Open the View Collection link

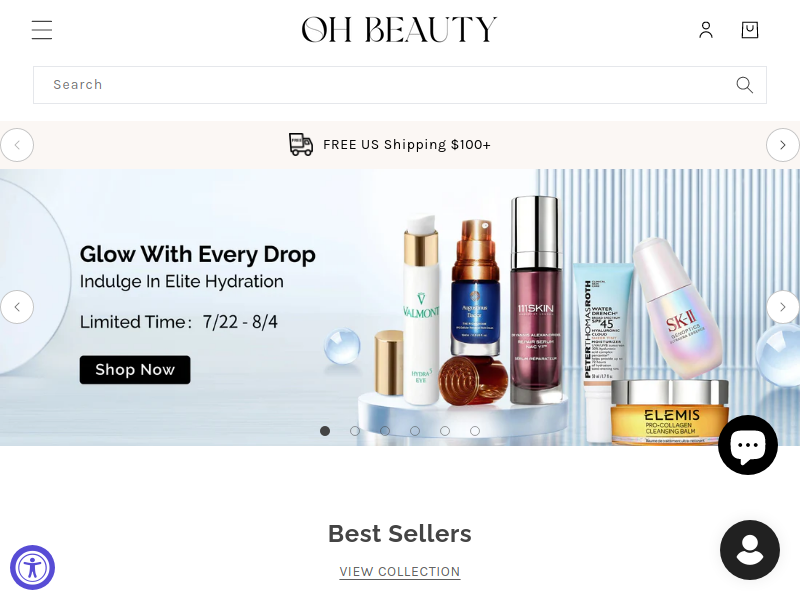click(x=400, y=572)
